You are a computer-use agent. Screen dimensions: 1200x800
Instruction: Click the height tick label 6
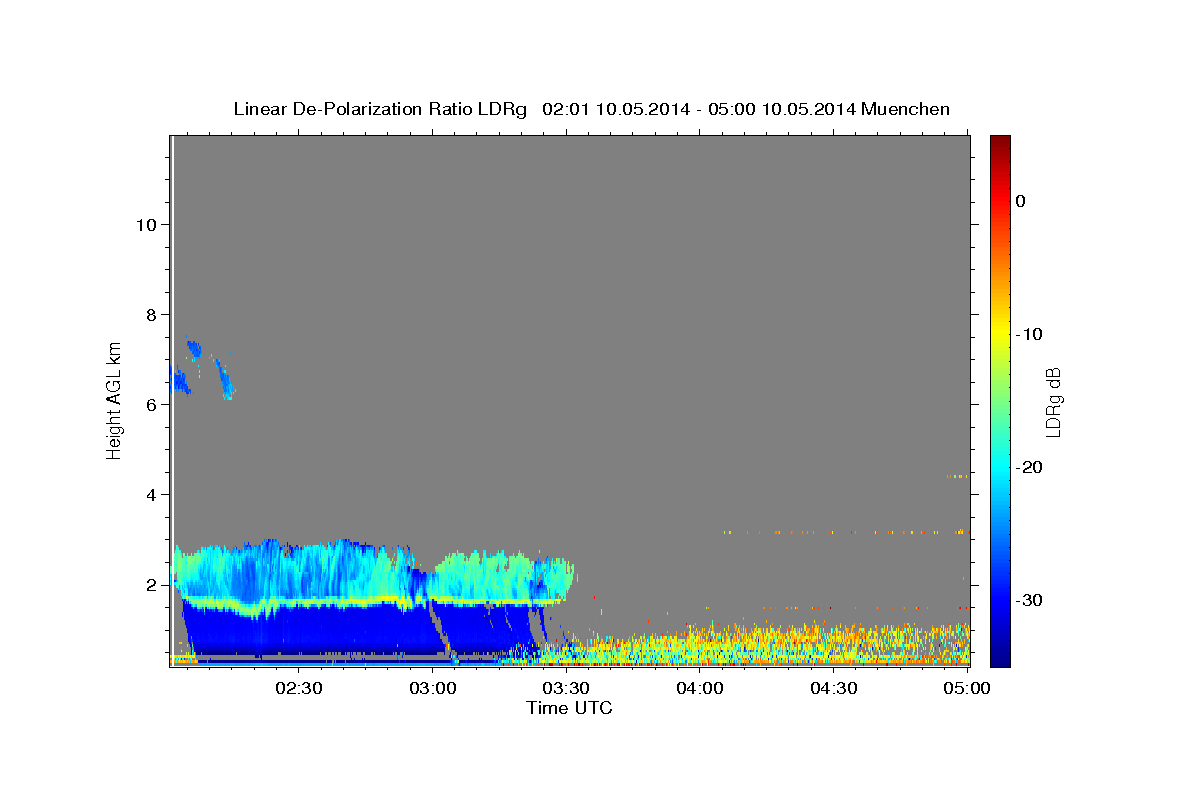151,405
